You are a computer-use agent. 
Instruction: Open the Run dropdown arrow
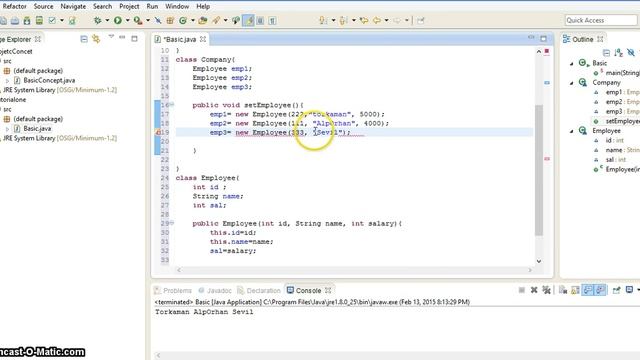tap(127, 20)
